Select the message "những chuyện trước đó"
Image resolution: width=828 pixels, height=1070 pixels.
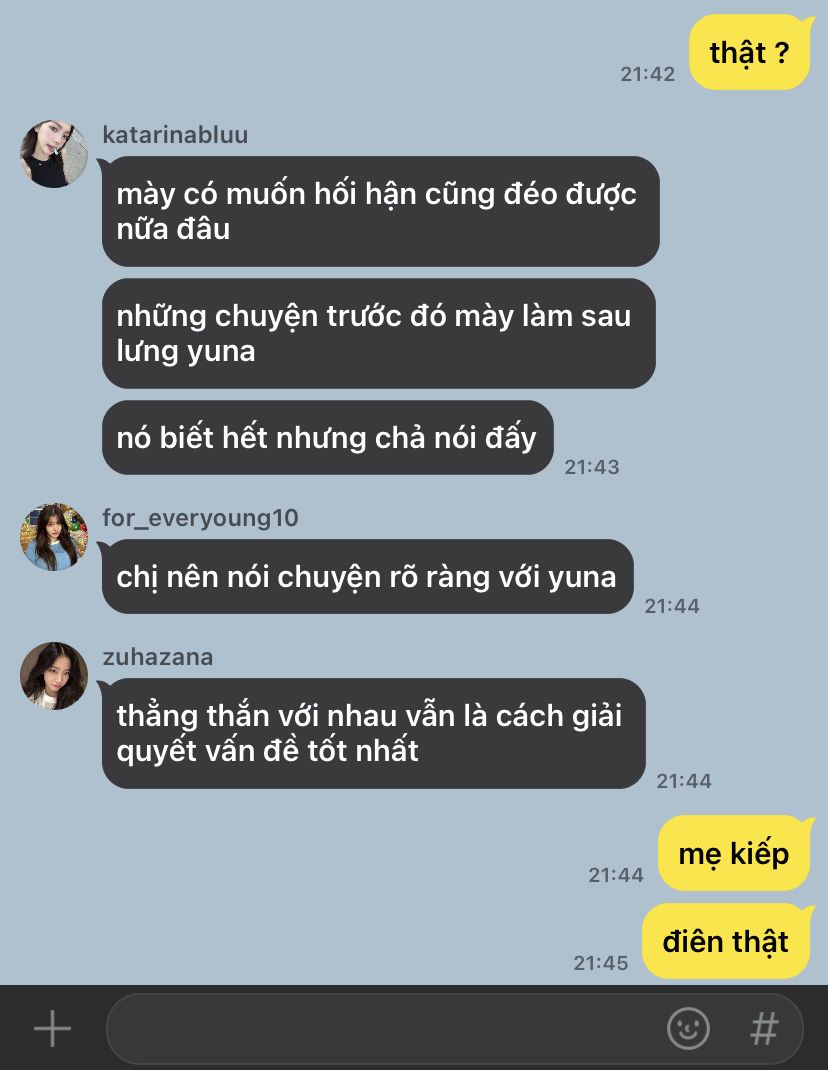pyautogui.click(x=378, y=334)
